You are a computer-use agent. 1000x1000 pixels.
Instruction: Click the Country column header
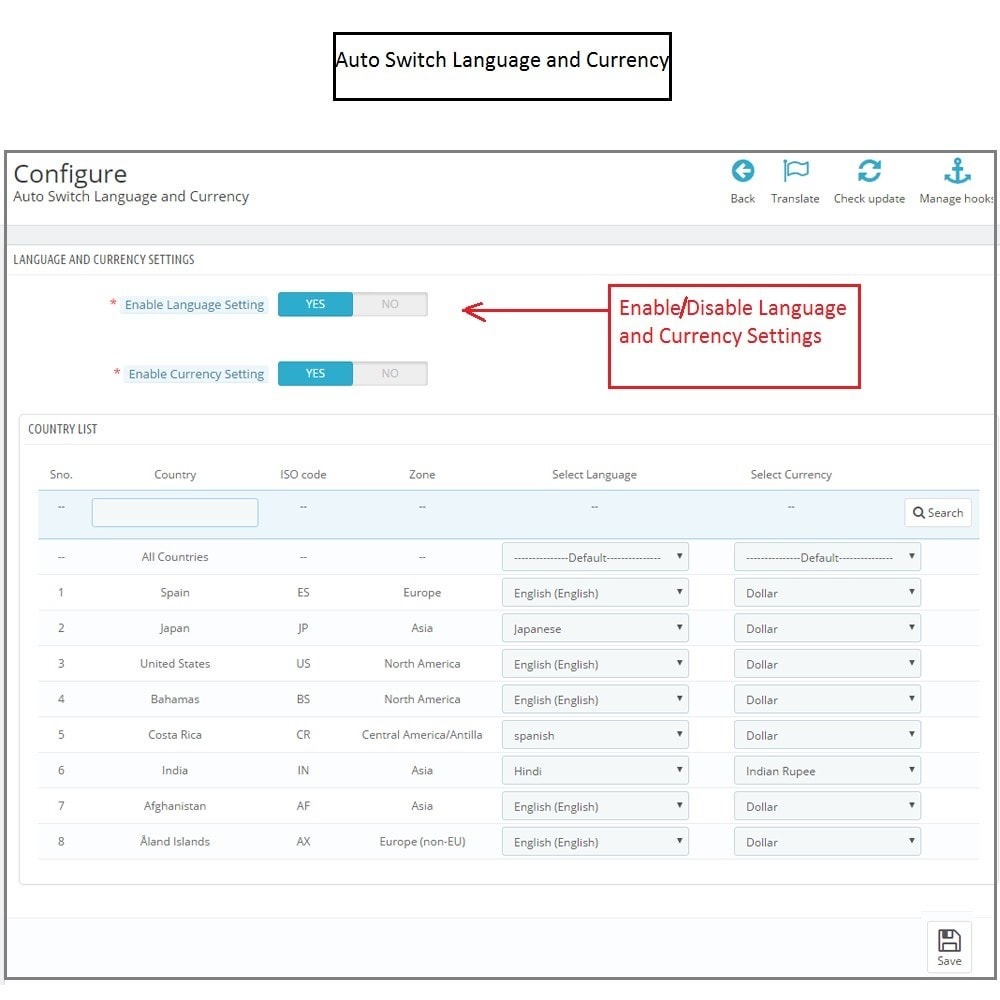pyautogui.click(x=175, y=474)
